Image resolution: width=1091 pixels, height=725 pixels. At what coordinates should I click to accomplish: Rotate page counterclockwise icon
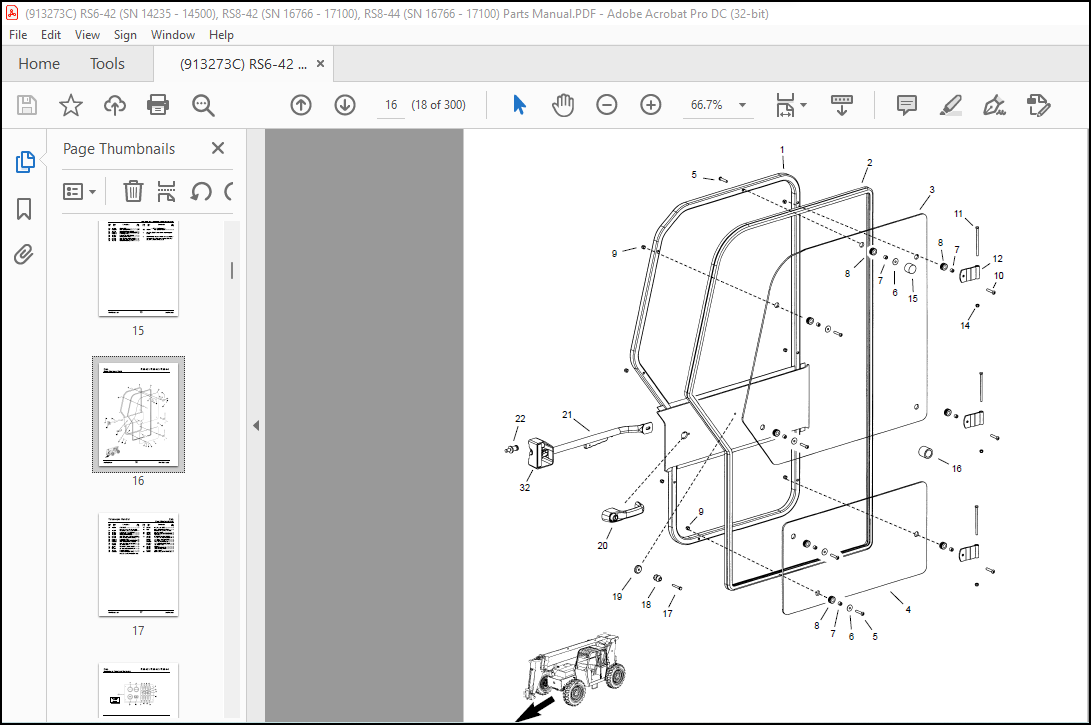201,191
